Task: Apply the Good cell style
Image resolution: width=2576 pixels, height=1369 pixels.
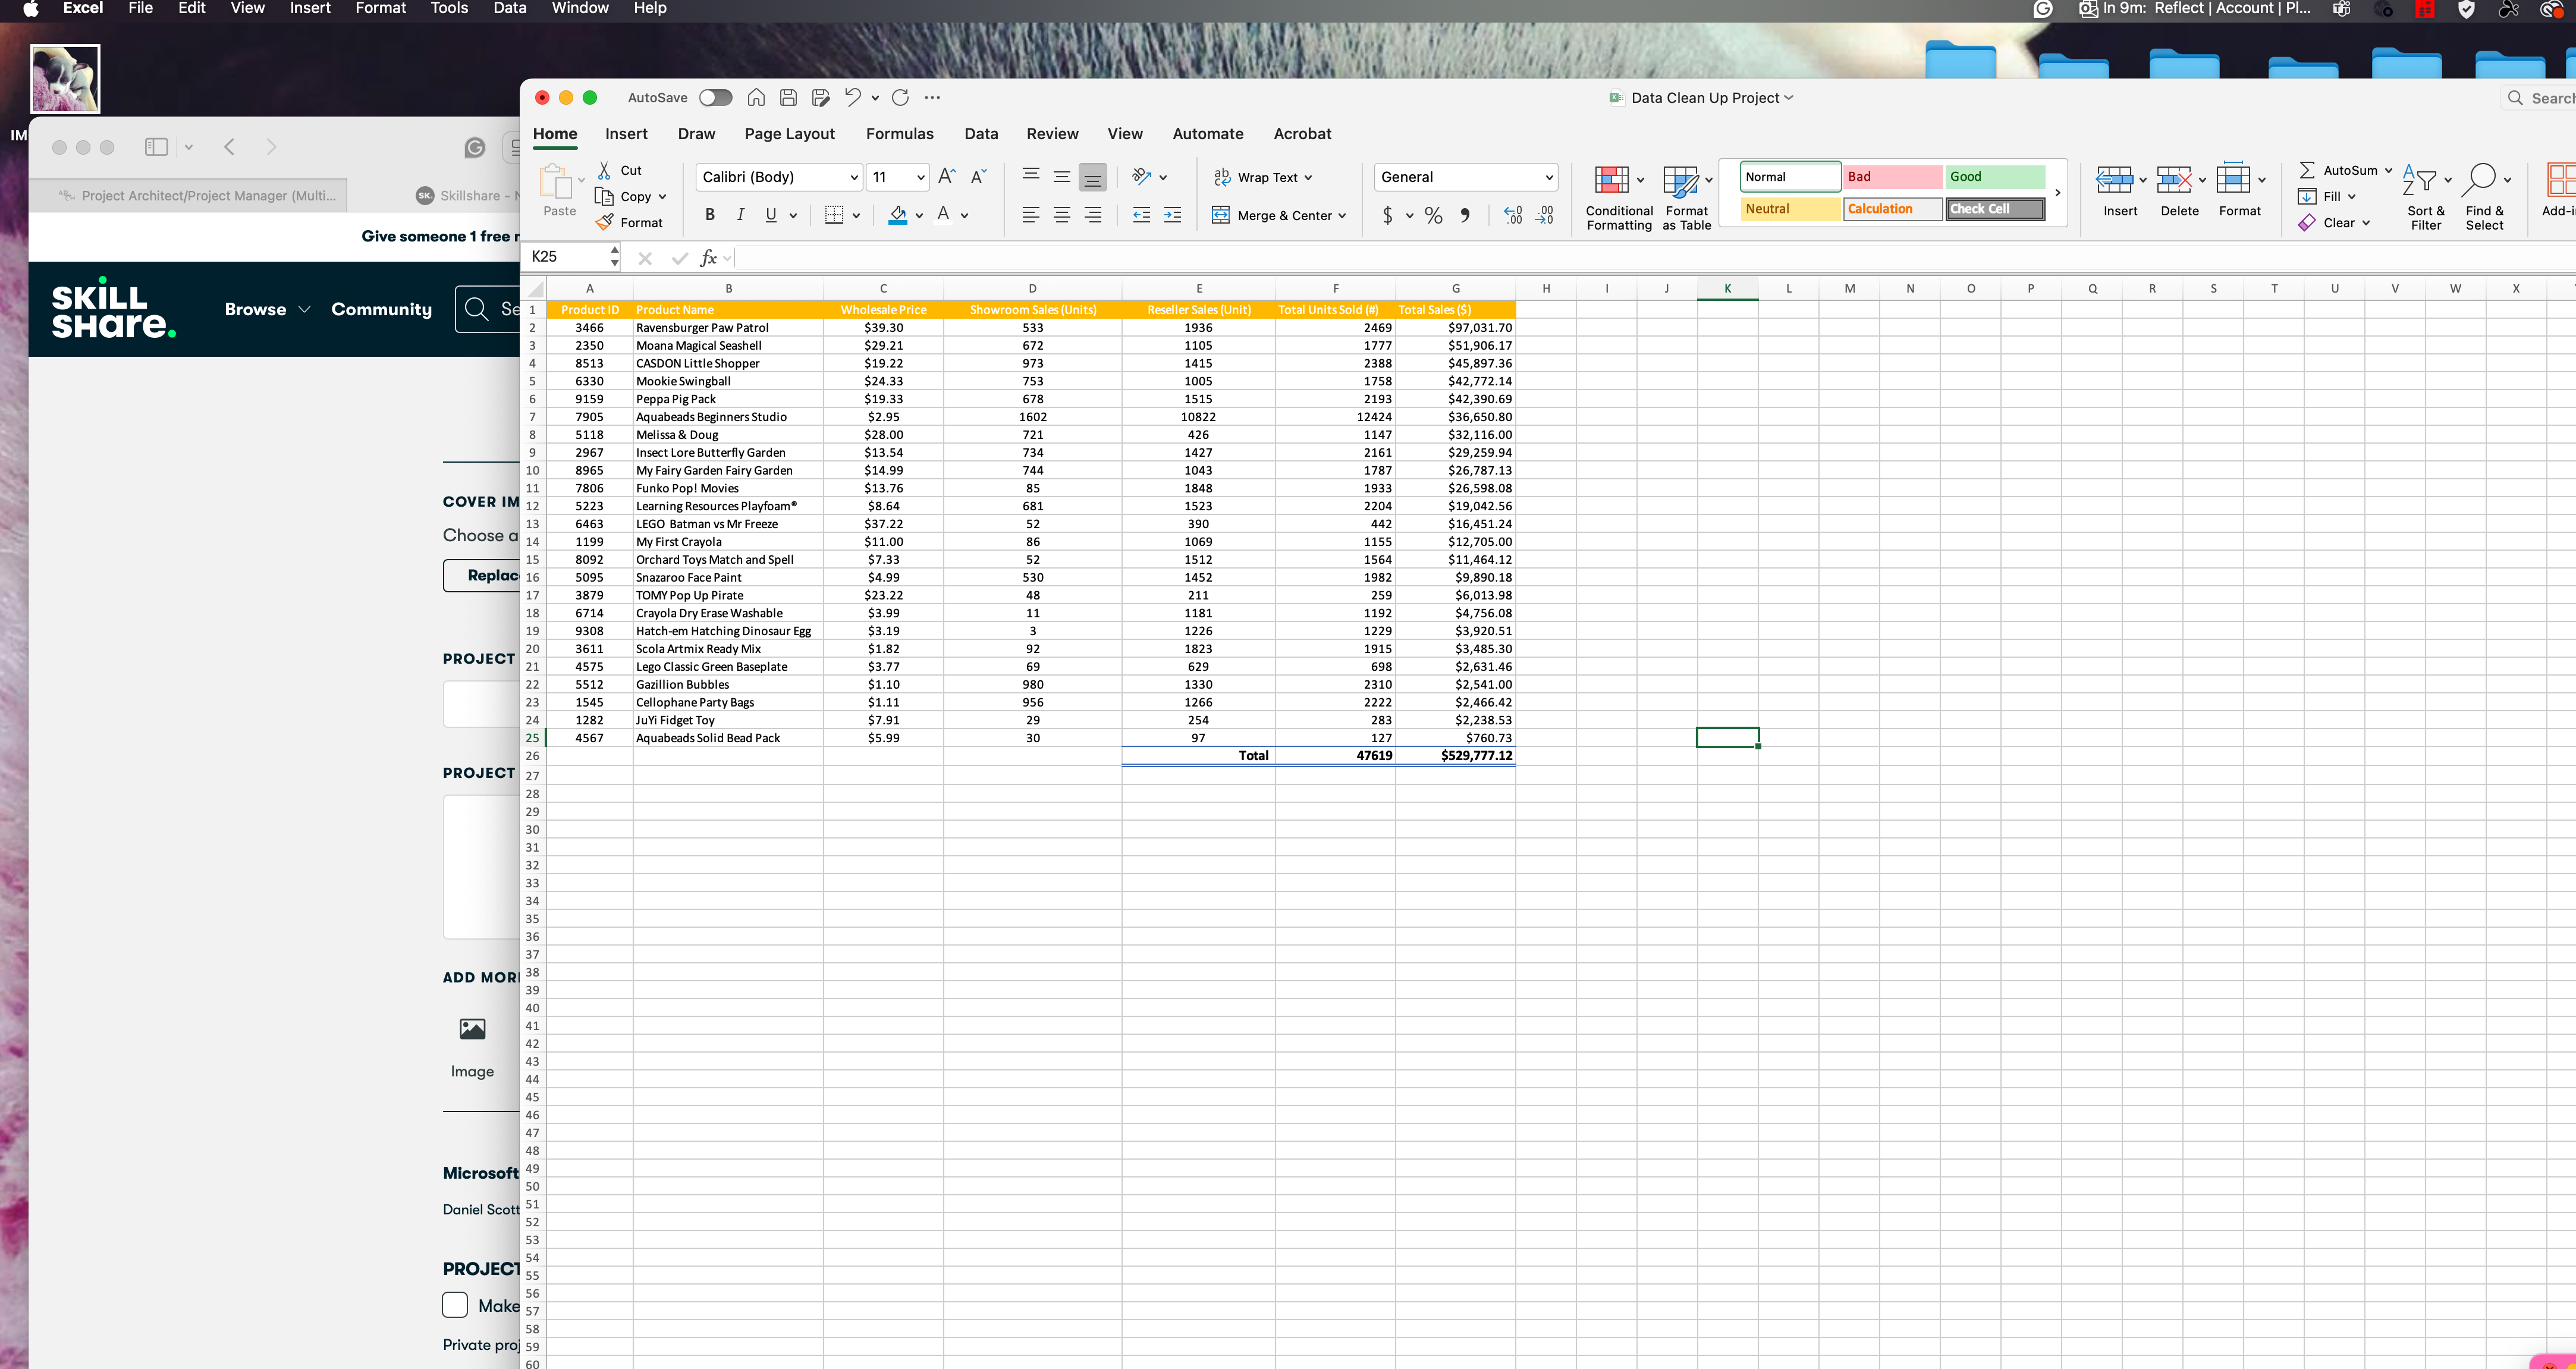Action: click(1995, 177)
